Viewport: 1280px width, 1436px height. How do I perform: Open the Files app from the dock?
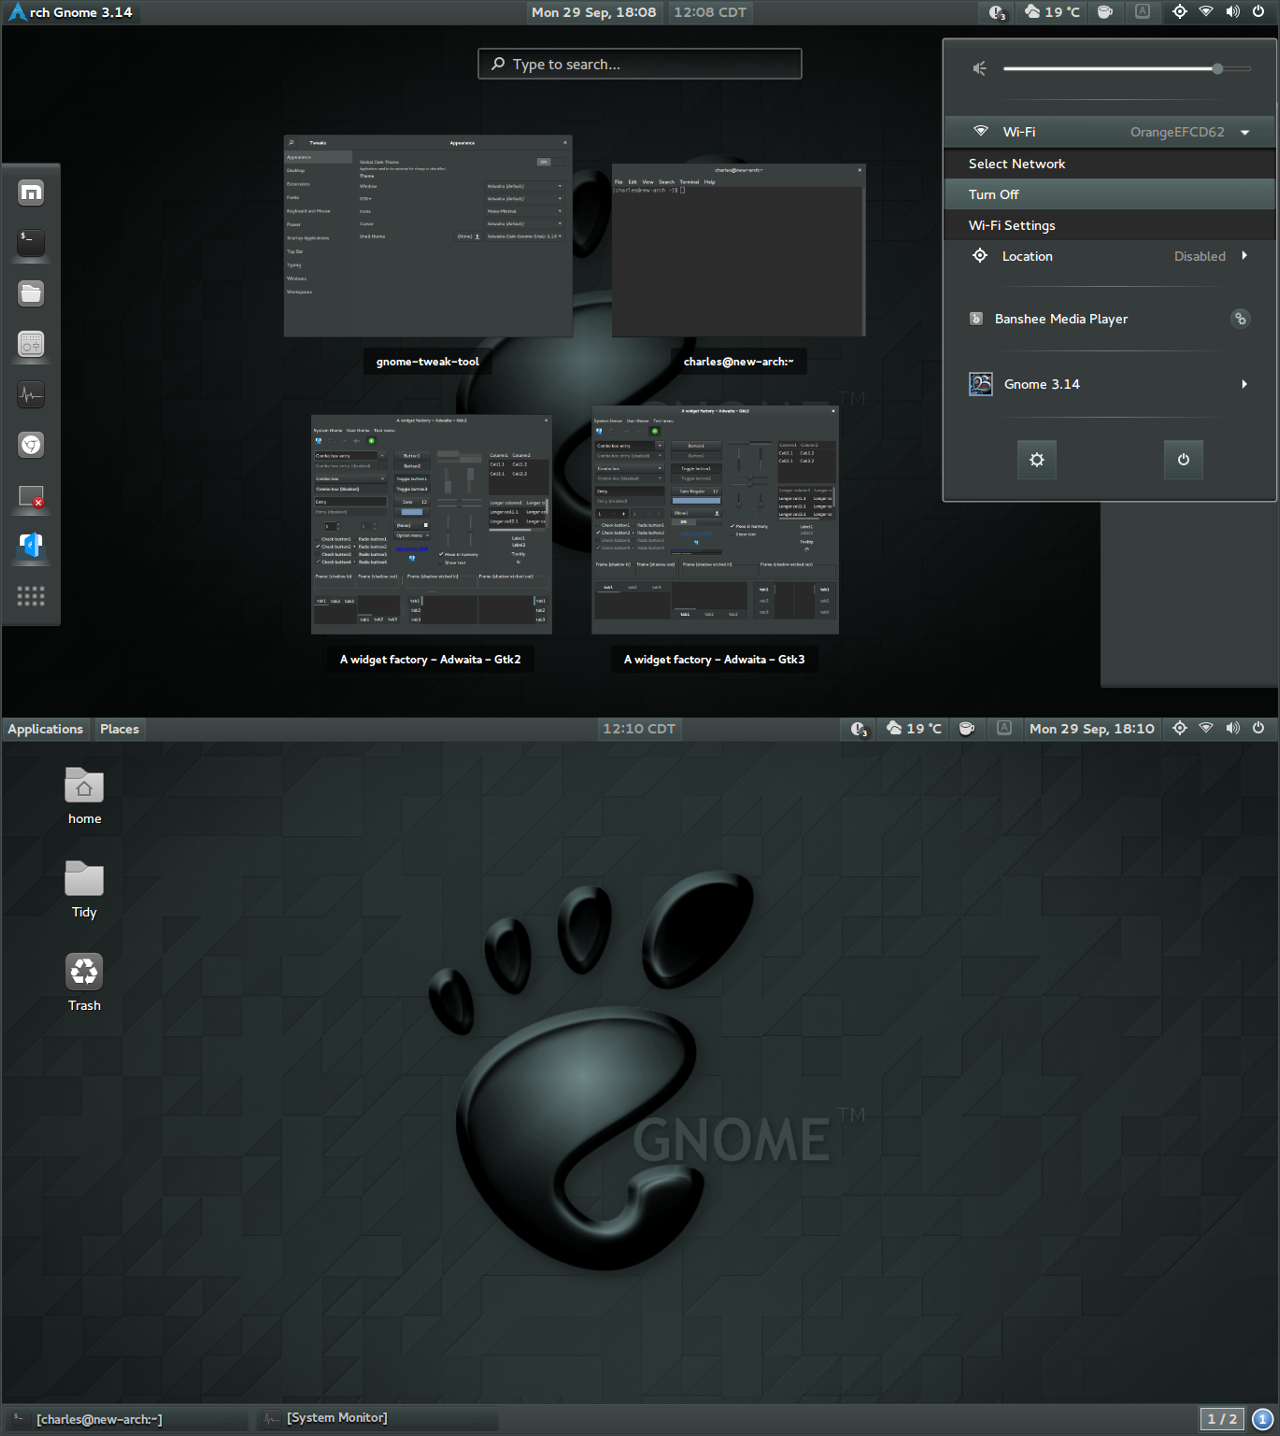click(30, 293)
